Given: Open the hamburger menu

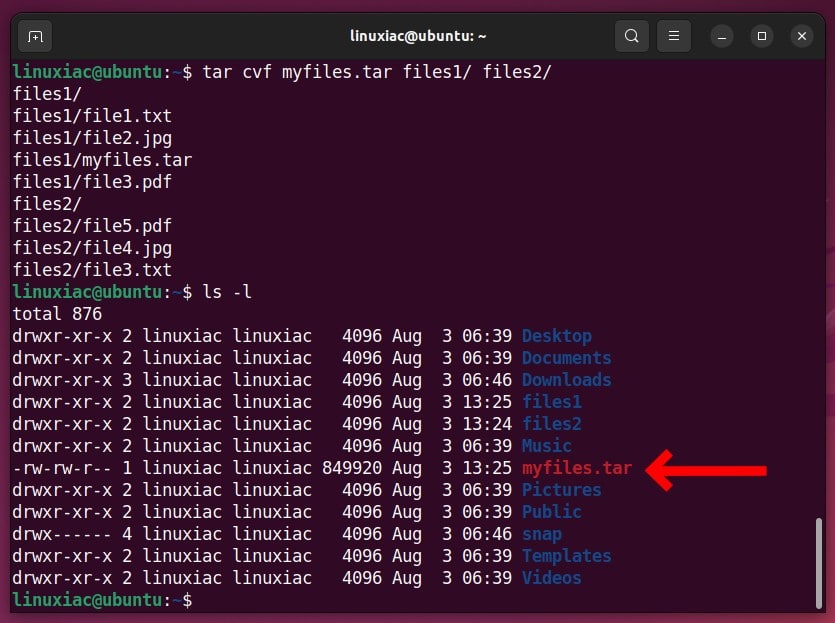Looking at the screenshot, I should [x=674, y=36].
